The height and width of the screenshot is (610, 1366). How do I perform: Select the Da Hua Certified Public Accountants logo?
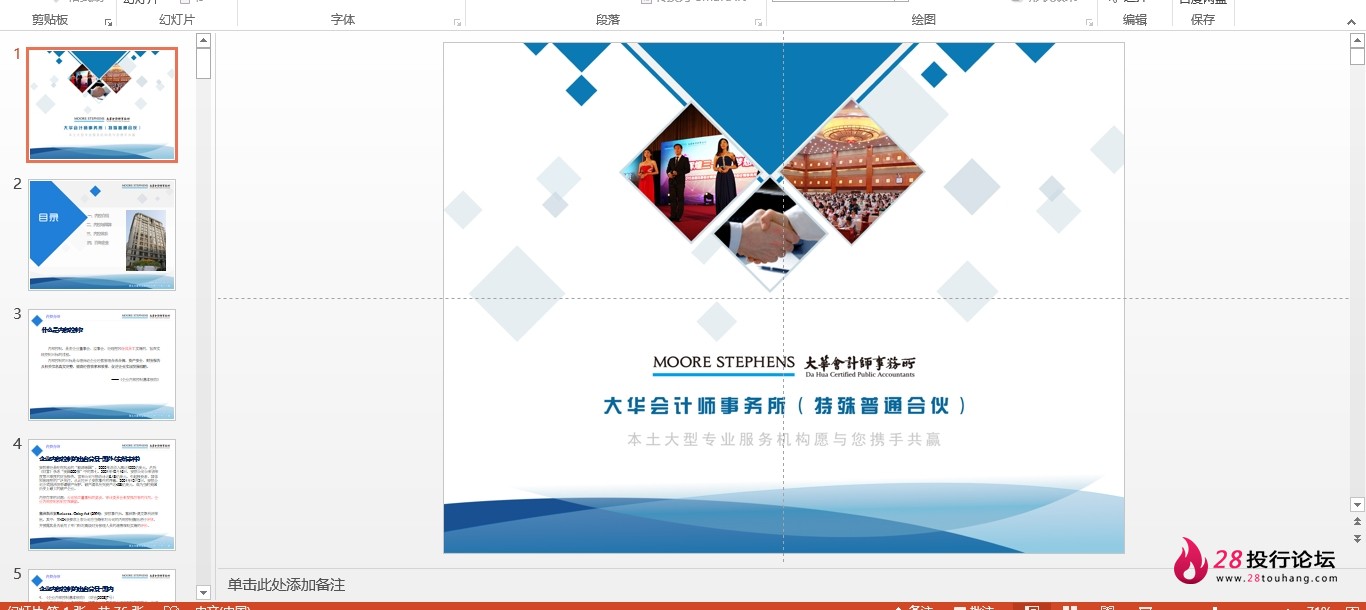click(x=860, y=367)
